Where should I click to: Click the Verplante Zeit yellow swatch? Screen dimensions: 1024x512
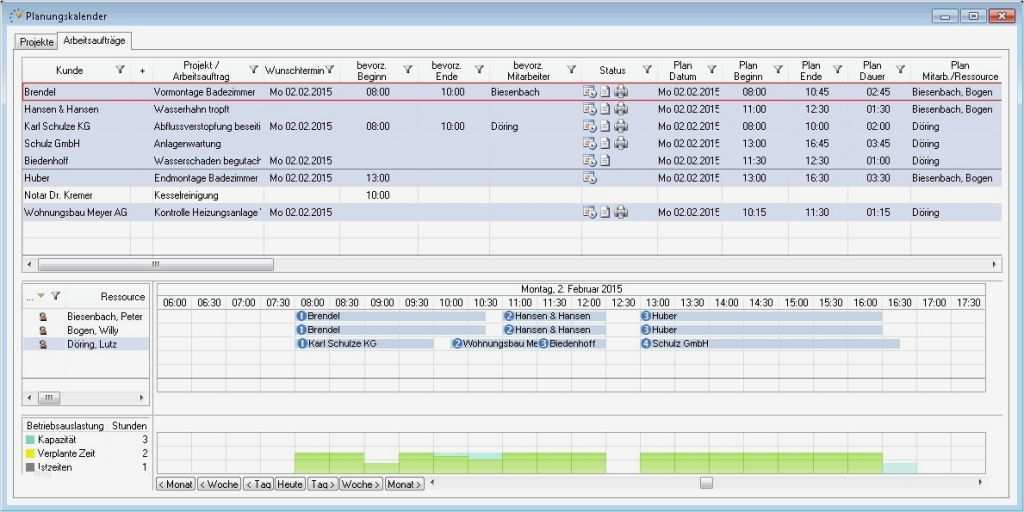[31, 454]
